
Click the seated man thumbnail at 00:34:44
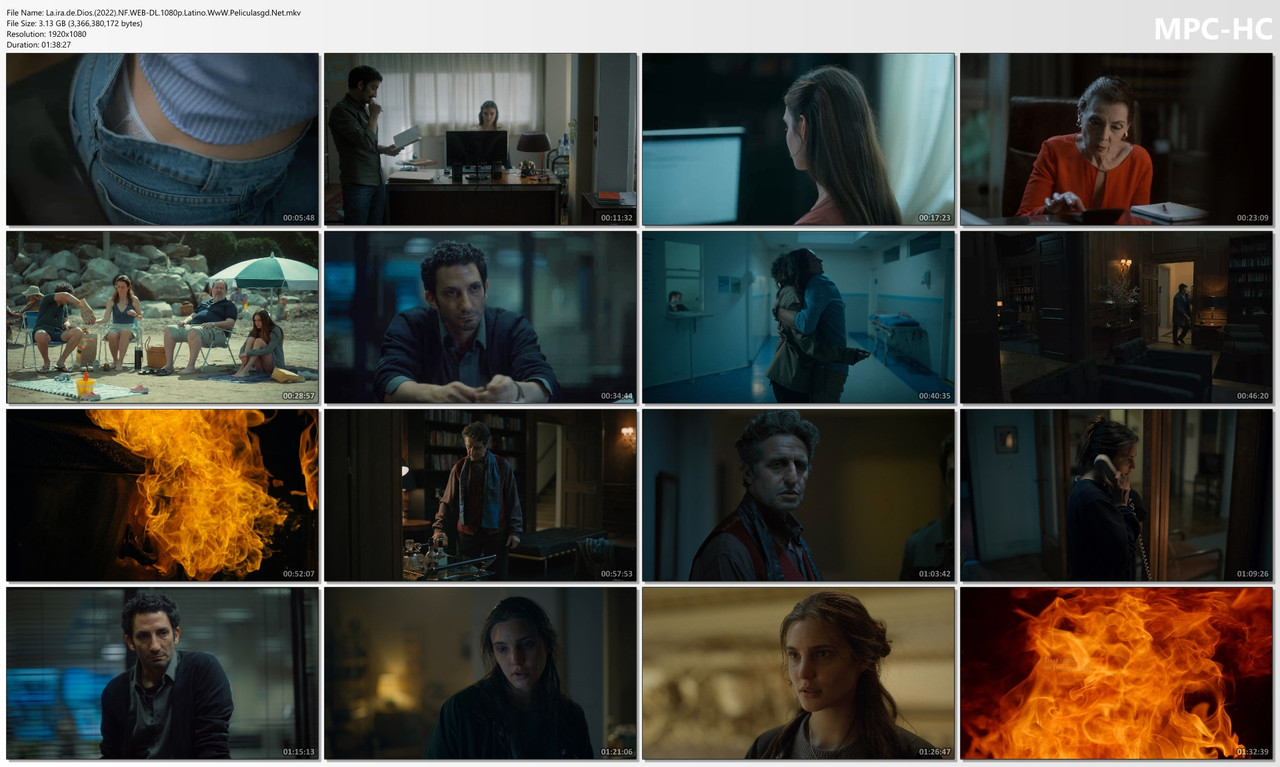(480, 317)
